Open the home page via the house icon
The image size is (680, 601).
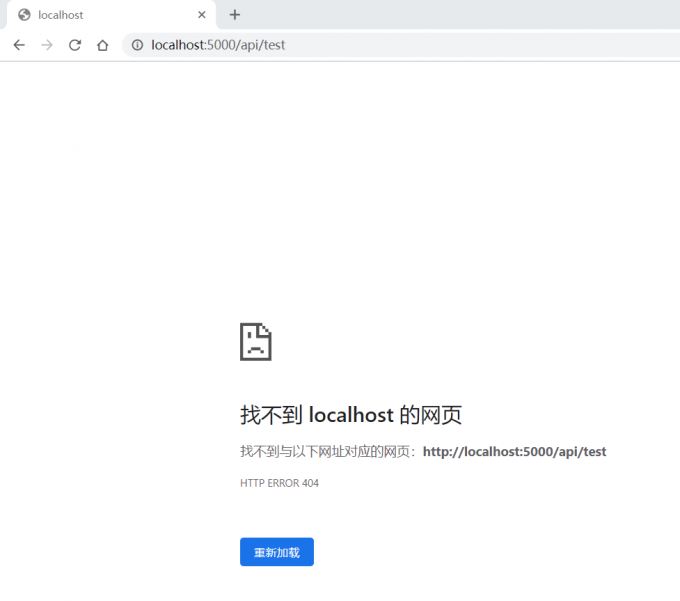103,45
